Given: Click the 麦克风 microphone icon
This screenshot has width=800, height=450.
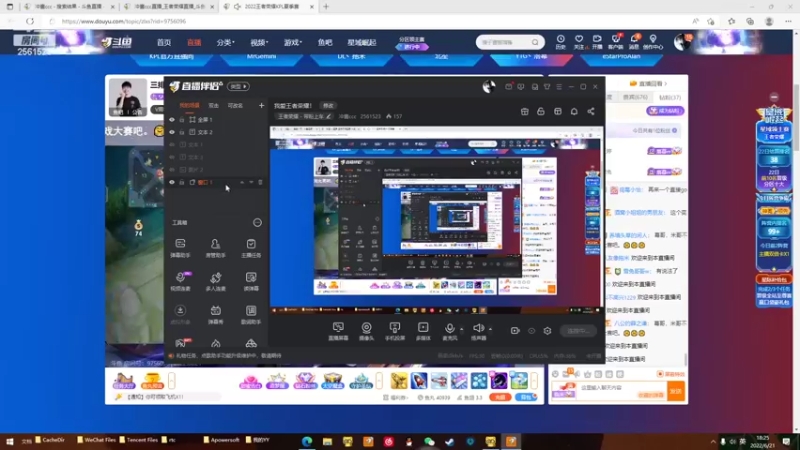Looking at the screenshot, I should tap(449, 329).
